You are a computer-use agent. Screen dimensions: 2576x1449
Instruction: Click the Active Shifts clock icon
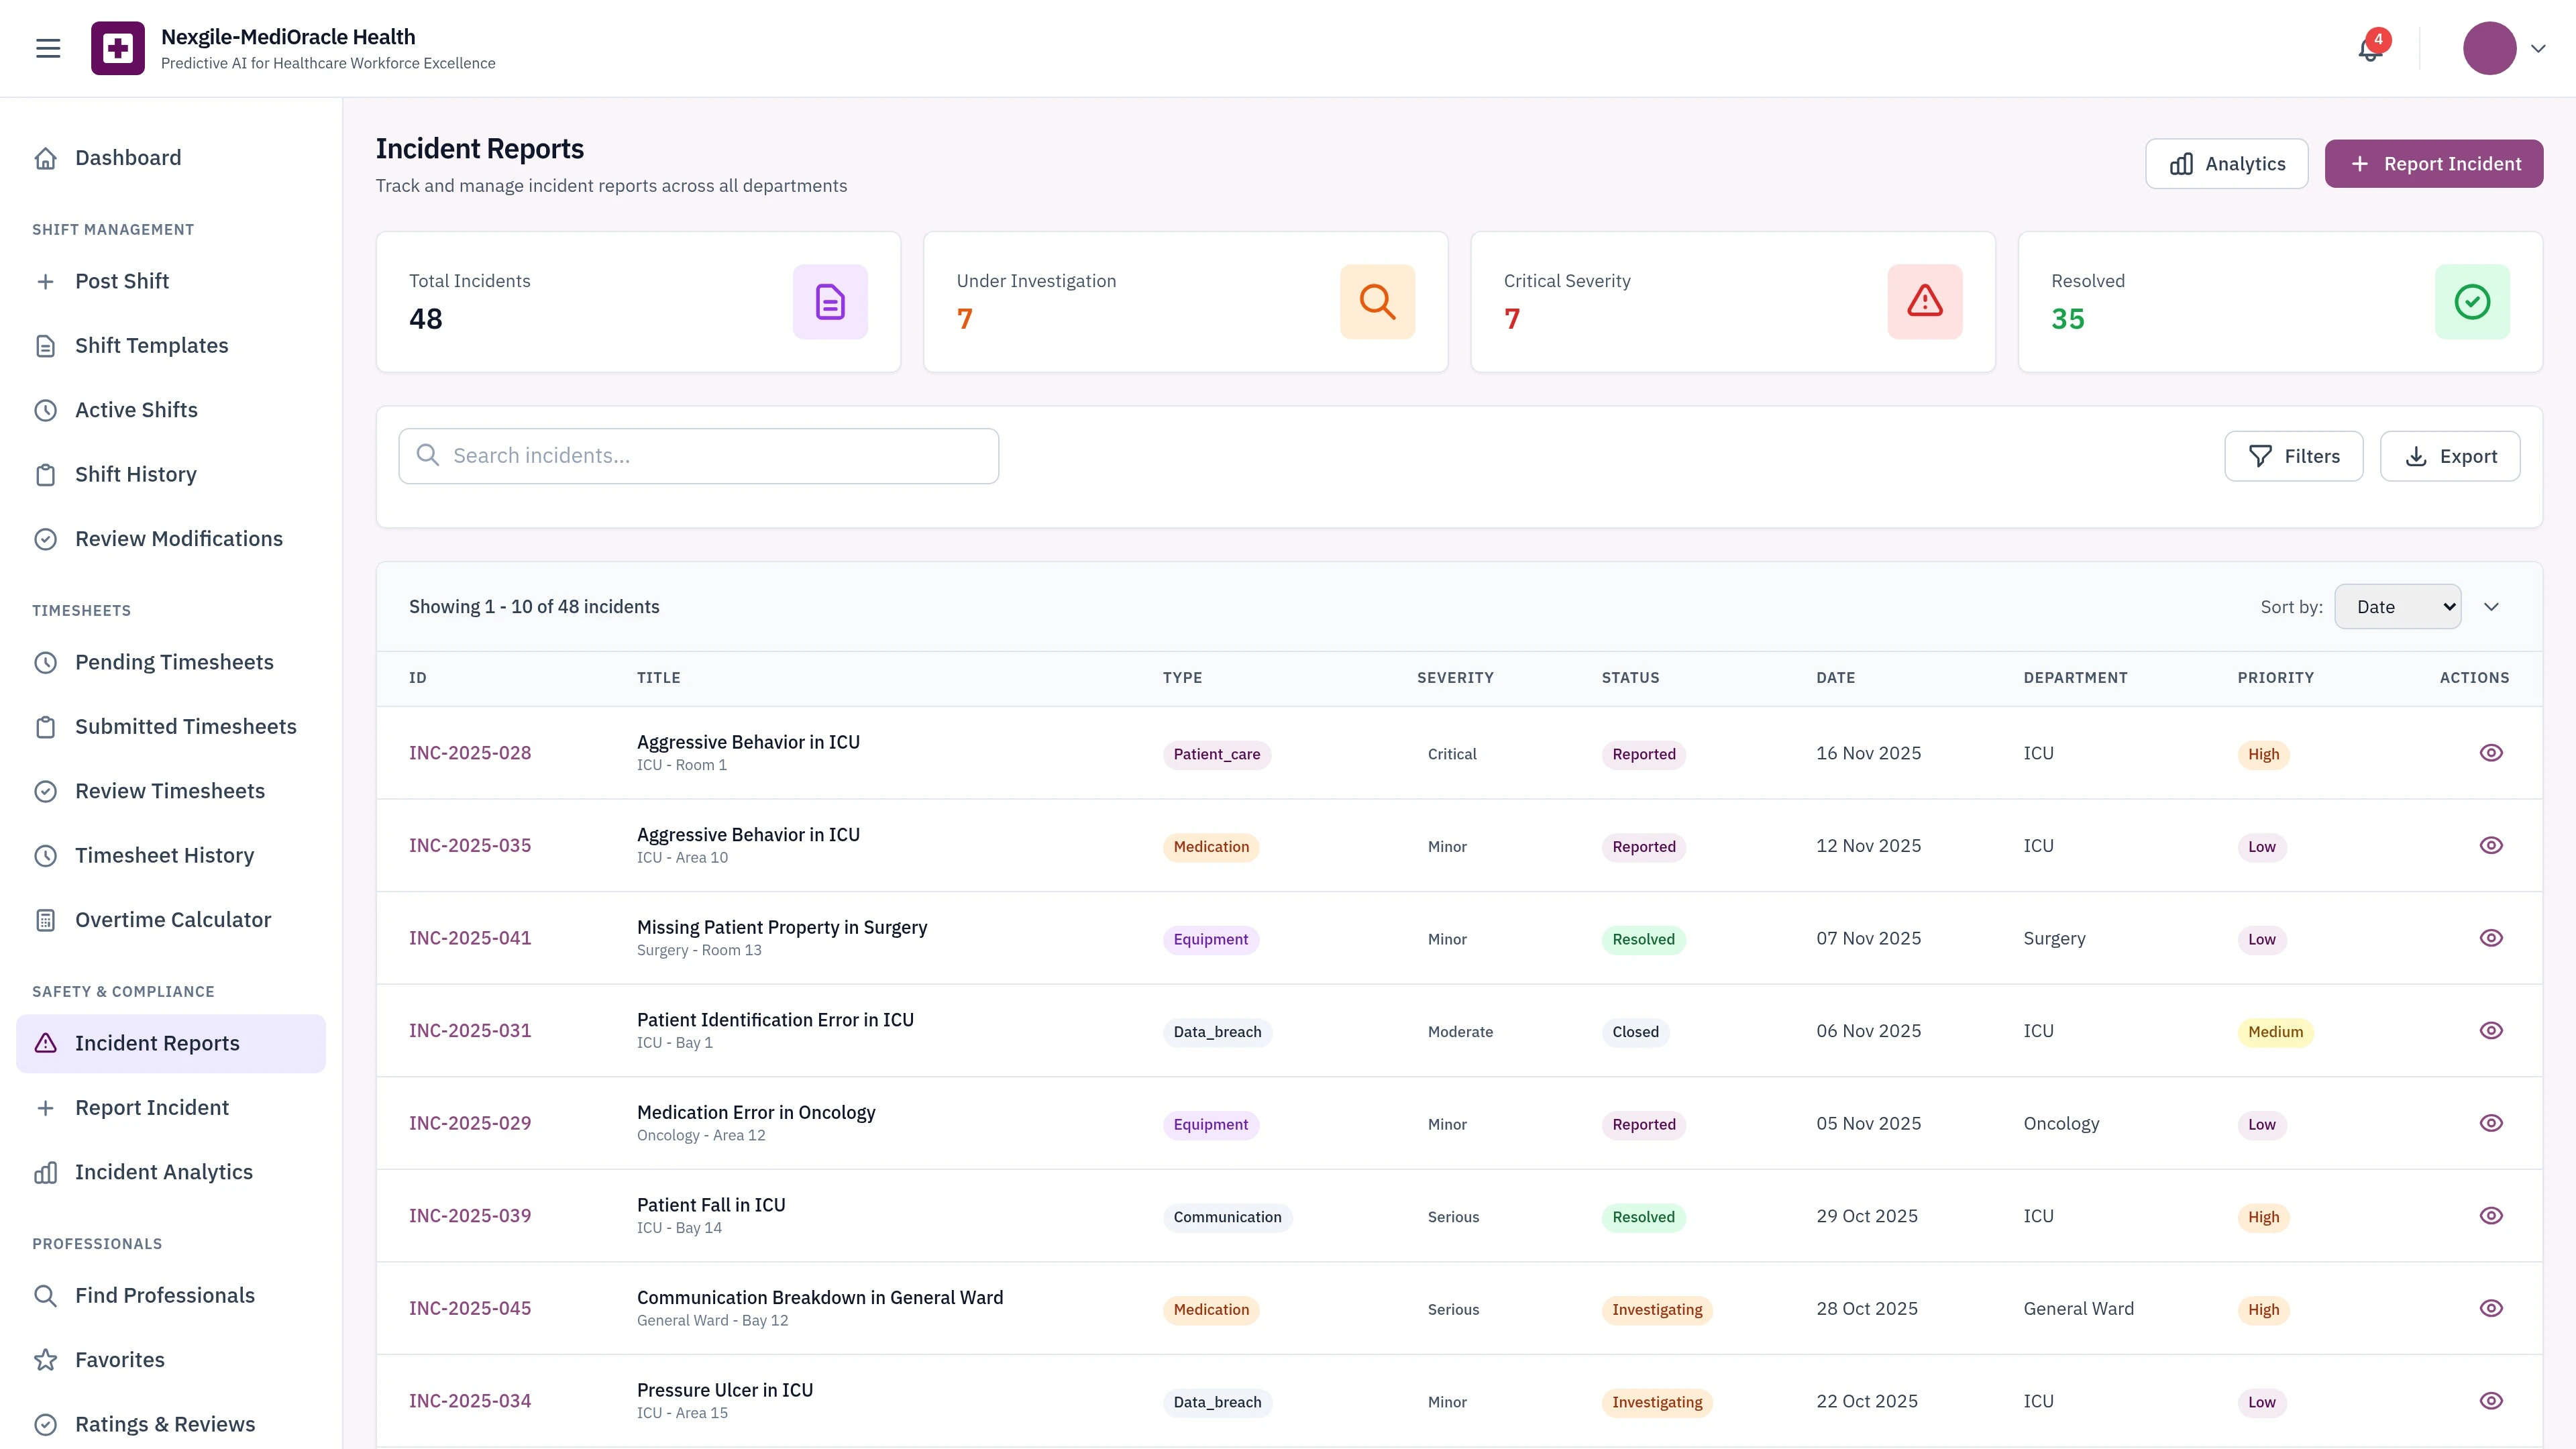(46, 410)
